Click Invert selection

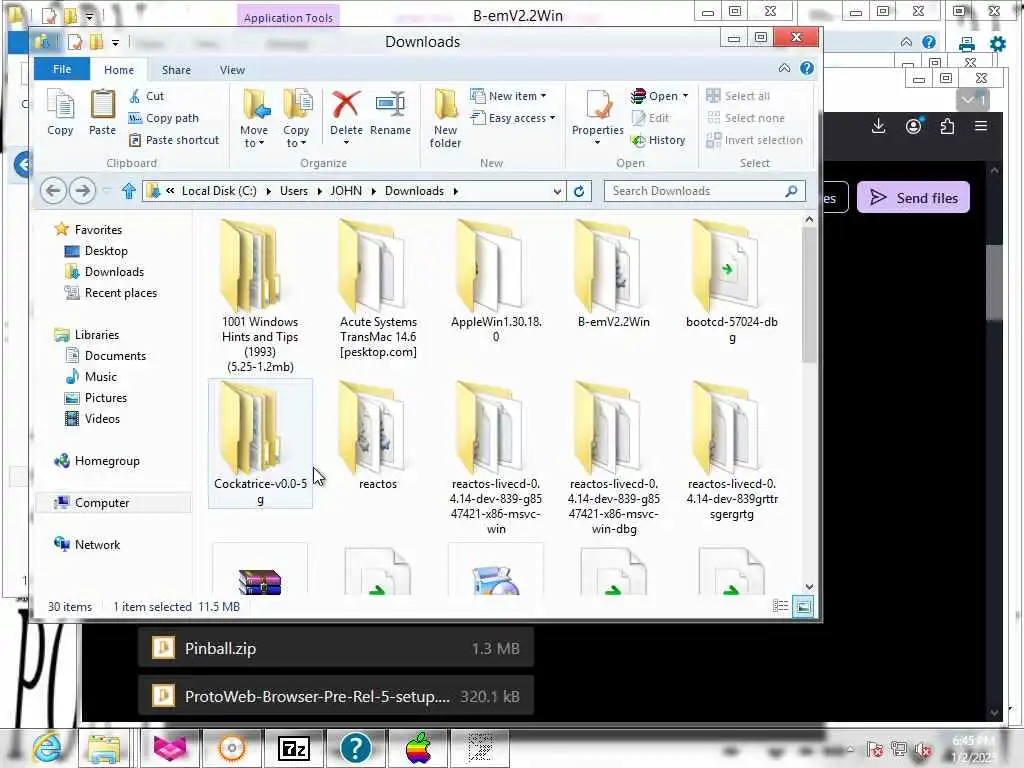tap(754, 140)
